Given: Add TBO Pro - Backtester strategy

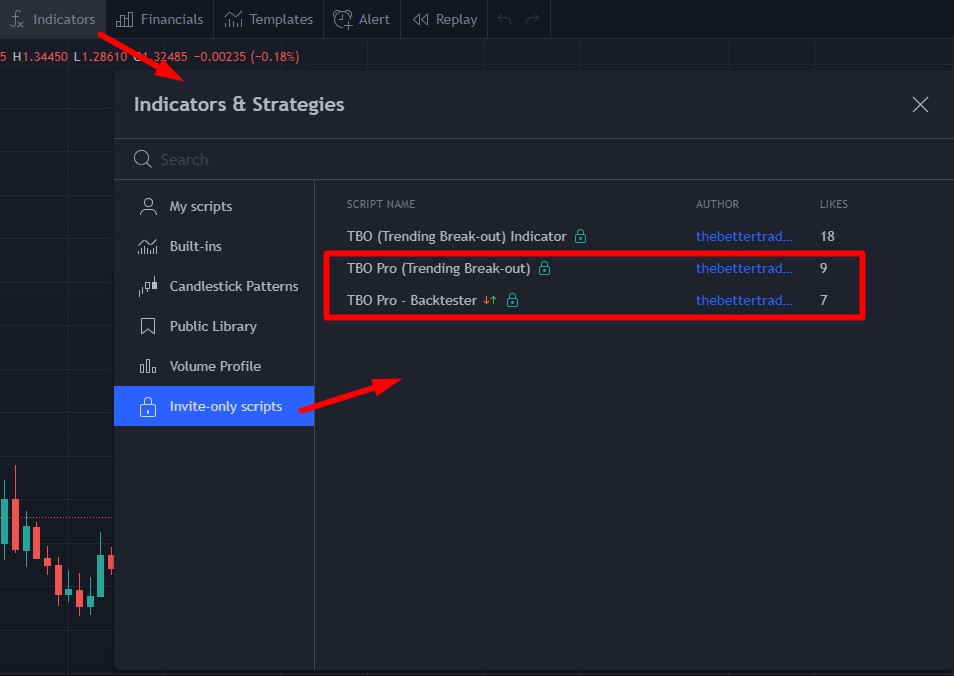Looking at the screenshot, I should coord(411,300).
